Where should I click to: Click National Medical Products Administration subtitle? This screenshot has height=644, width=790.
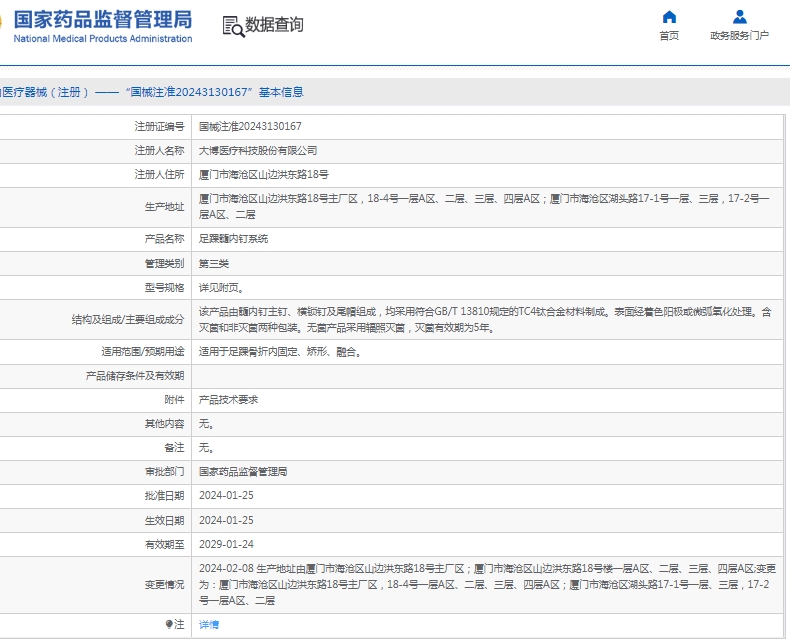[103, 38]
